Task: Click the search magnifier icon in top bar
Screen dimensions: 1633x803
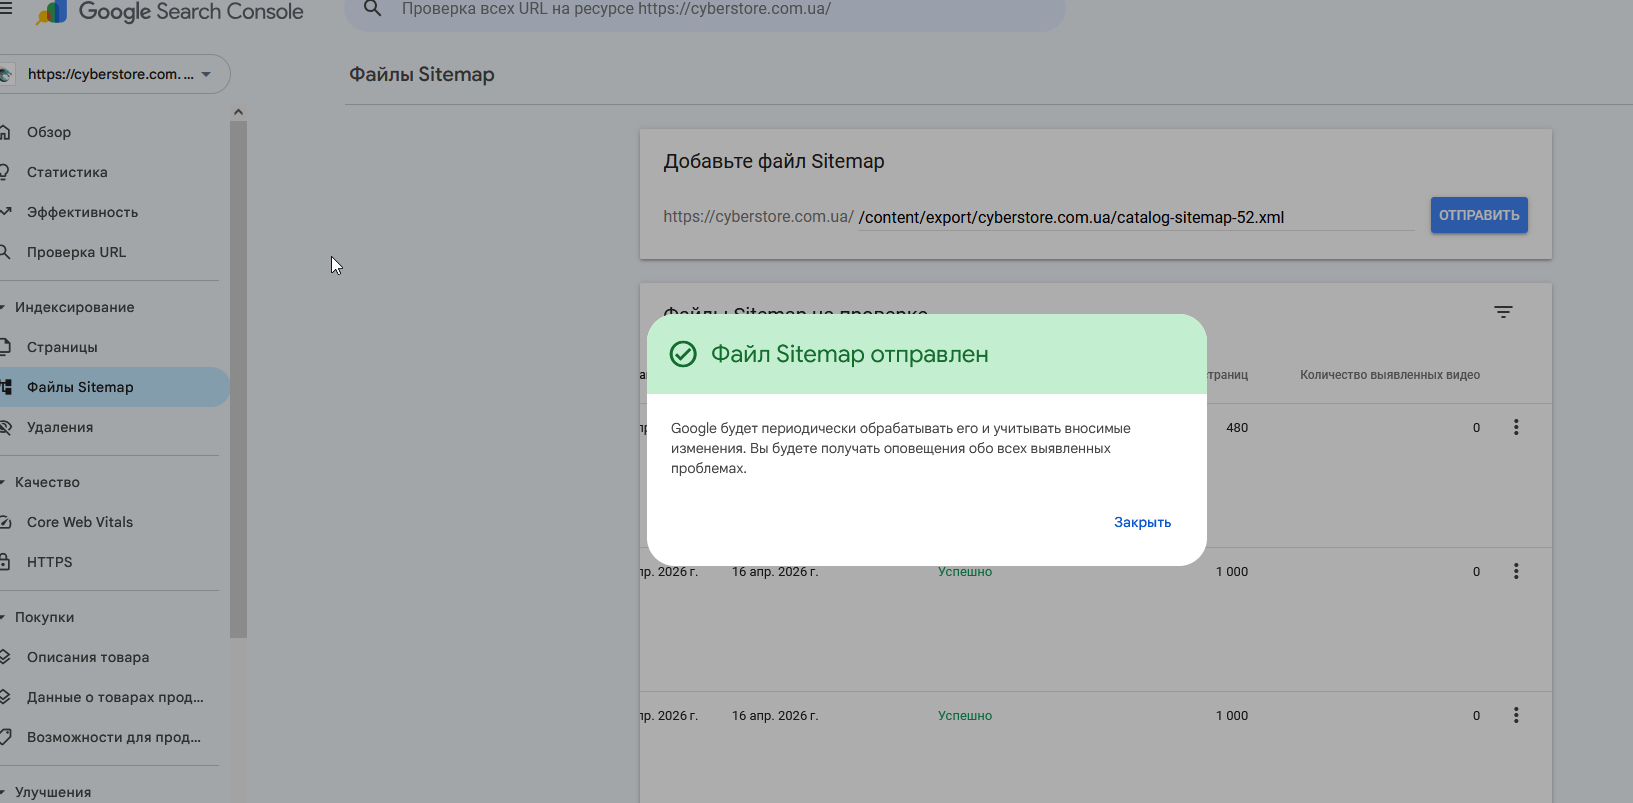Action: pyautogui.click(x=372, y=9)
